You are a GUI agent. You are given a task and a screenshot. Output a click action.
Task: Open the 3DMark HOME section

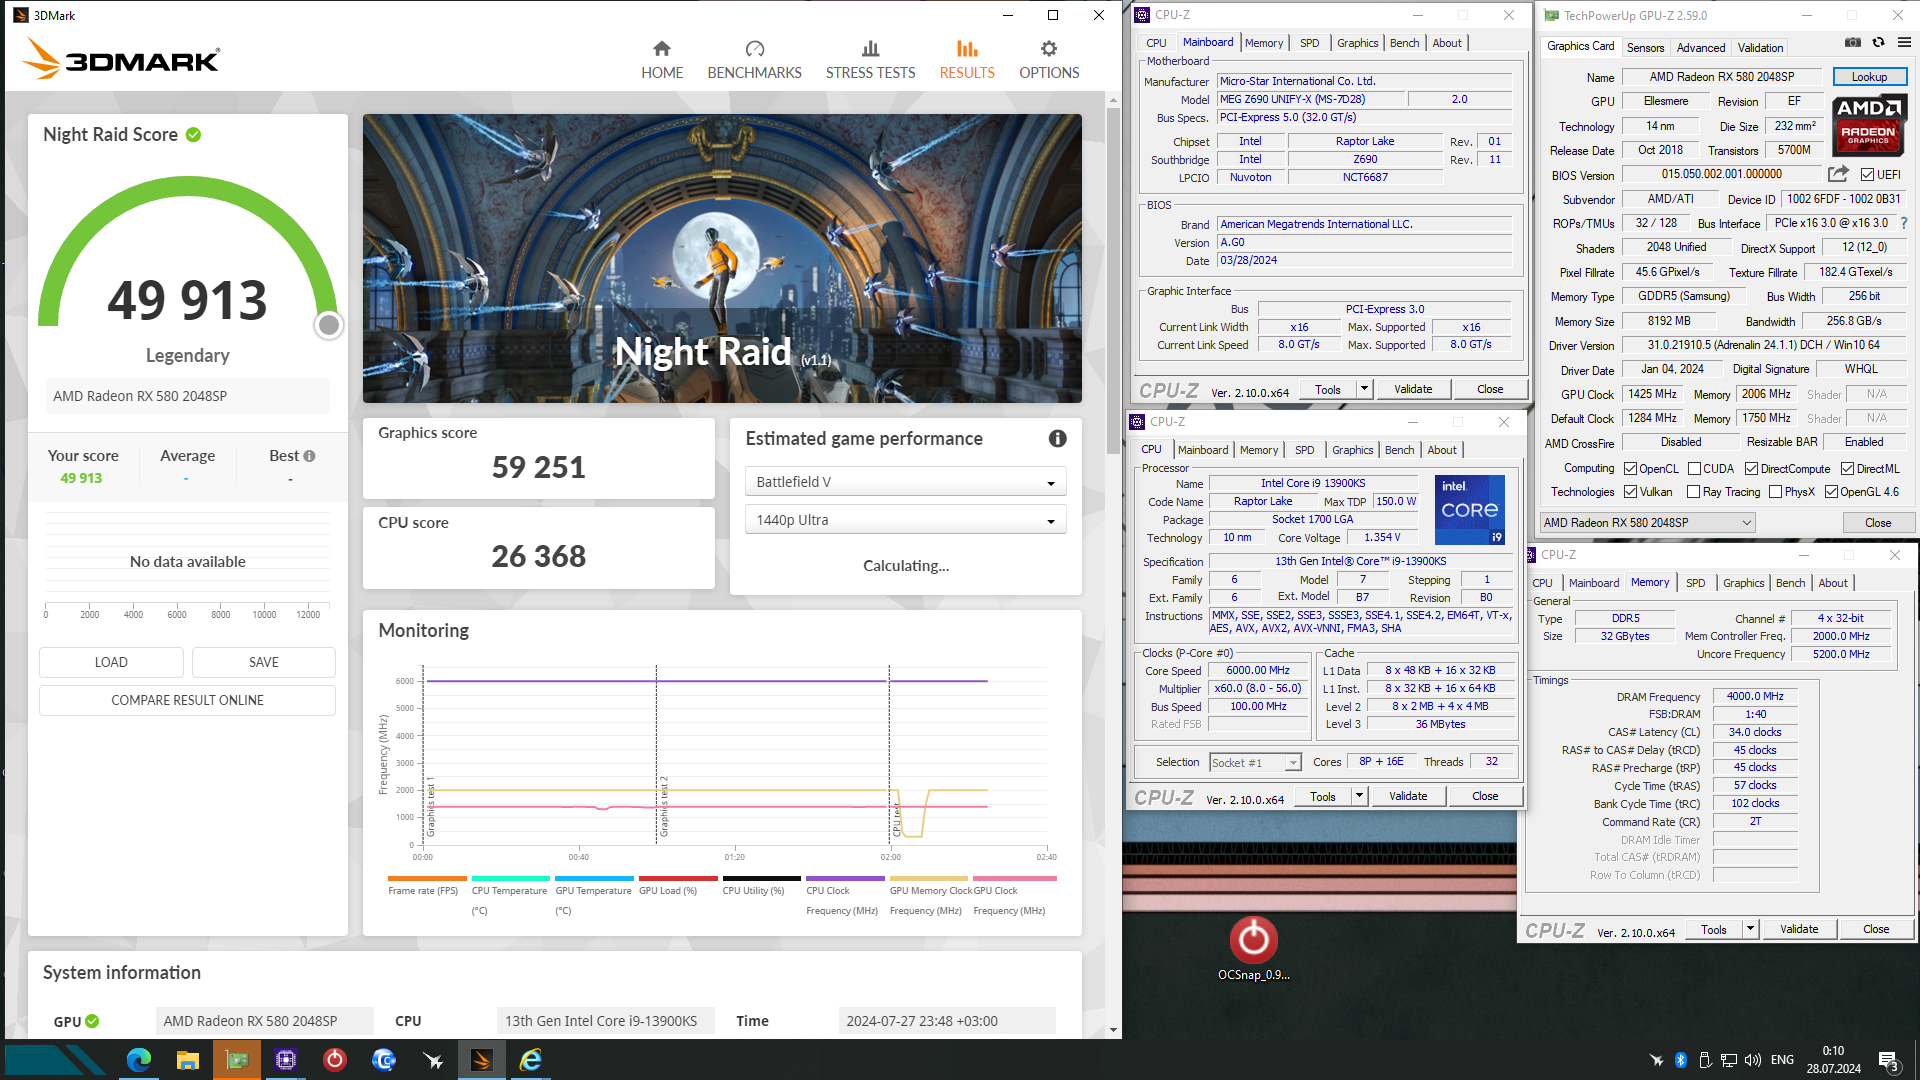pyautogui.click(x=662, y=60)
